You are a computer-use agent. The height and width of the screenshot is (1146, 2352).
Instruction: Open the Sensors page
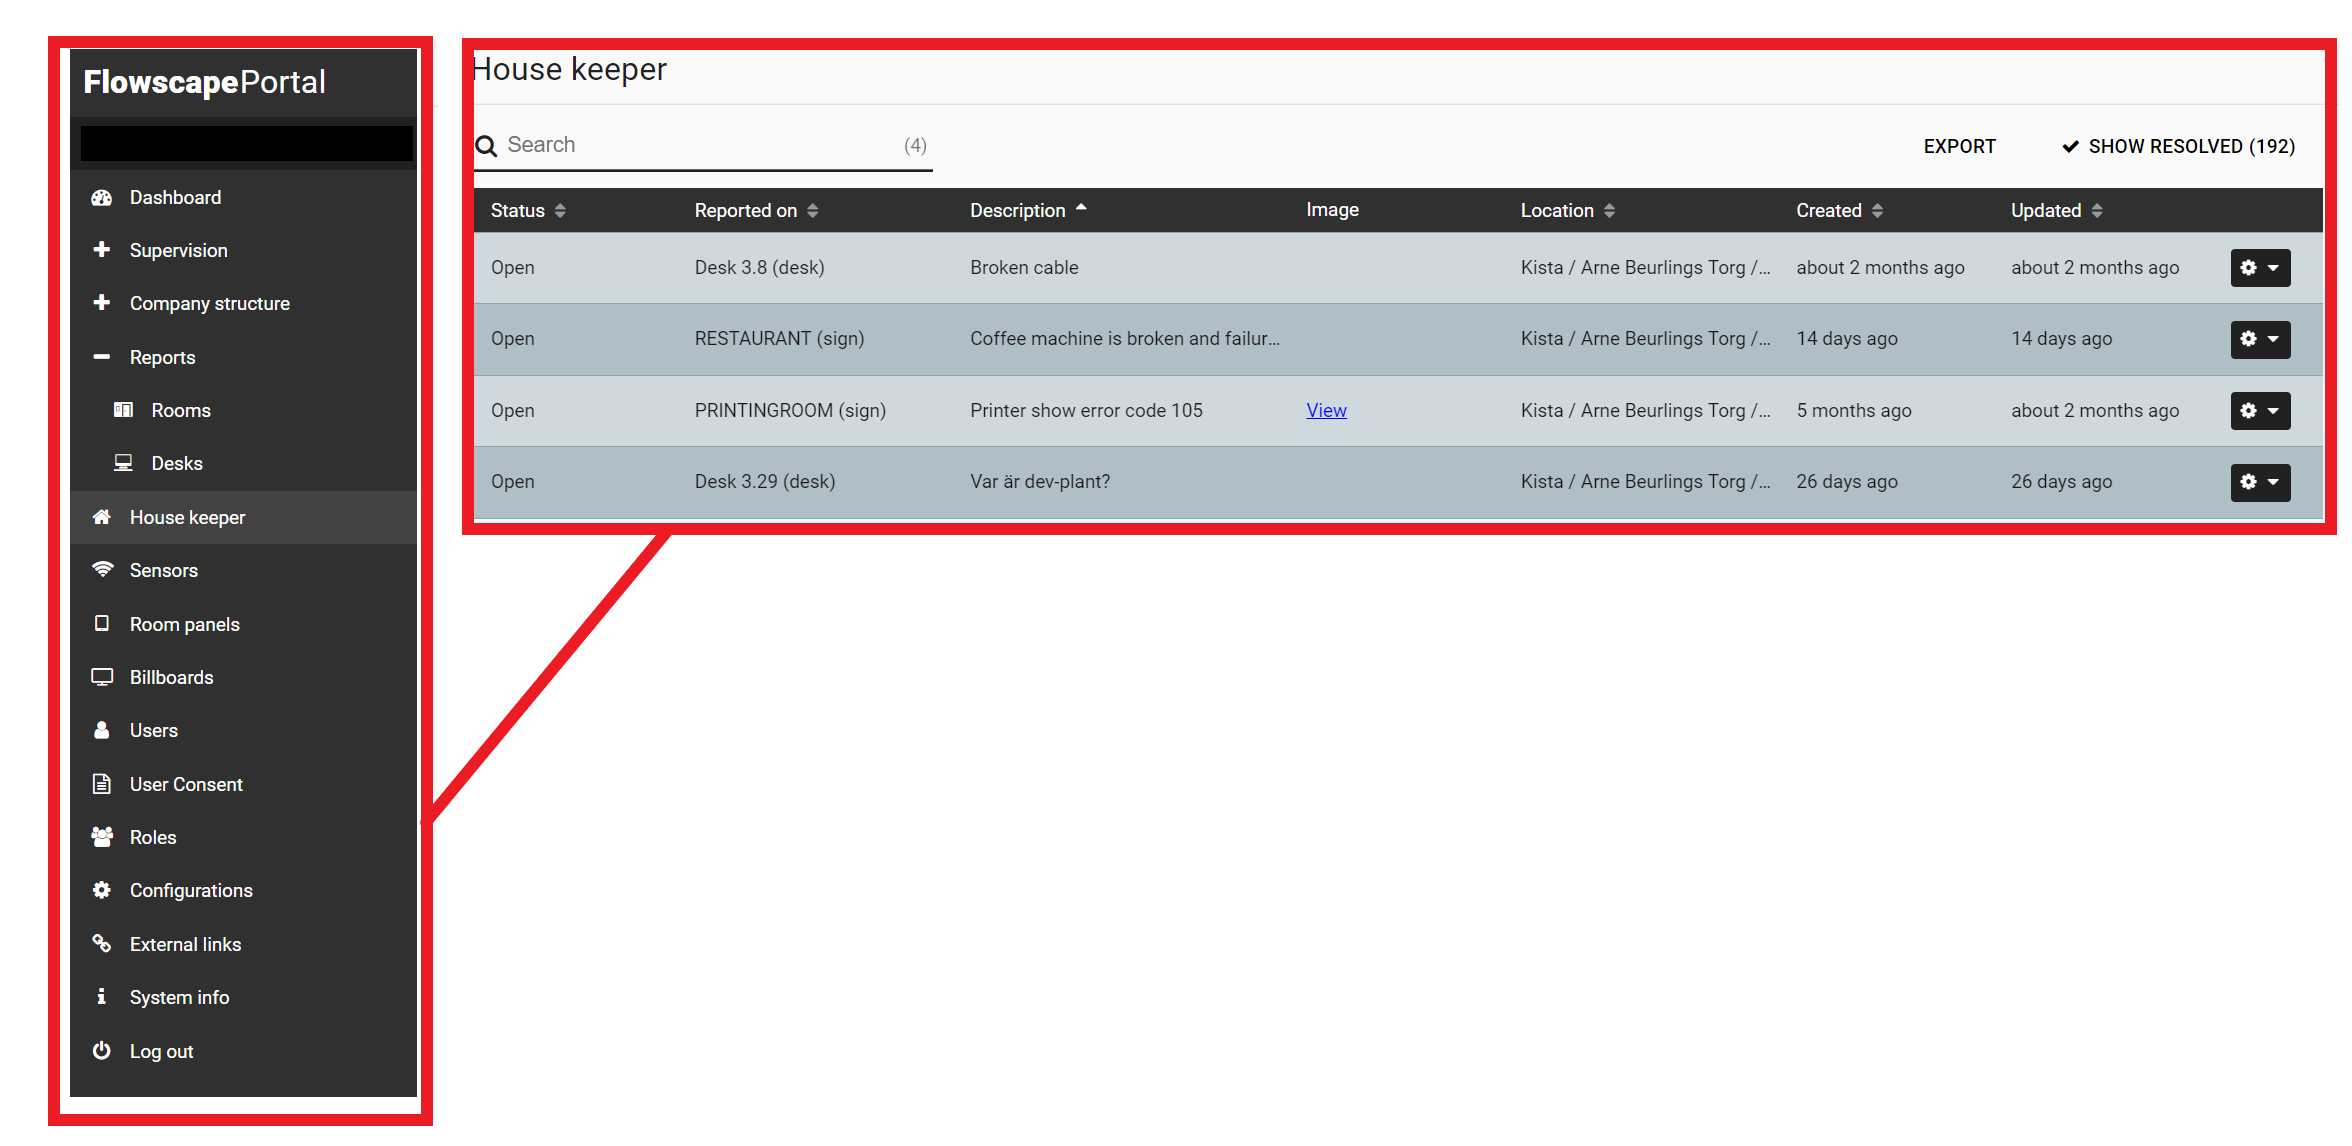pos(164,571)
